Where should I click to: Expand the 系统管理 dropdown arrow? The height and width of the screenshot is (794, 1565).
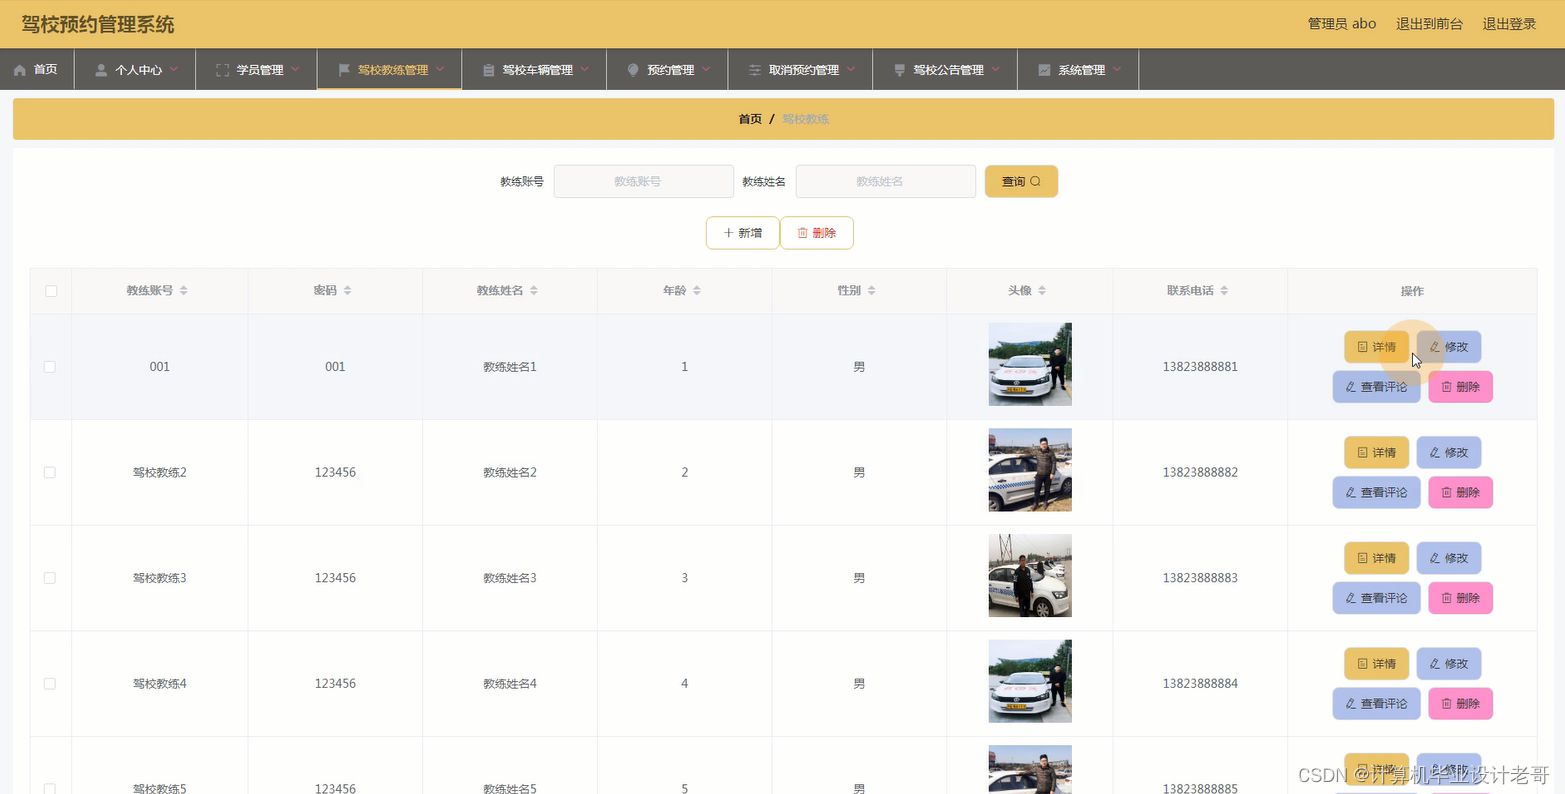pyautogui.click(x=1117, y=69)
